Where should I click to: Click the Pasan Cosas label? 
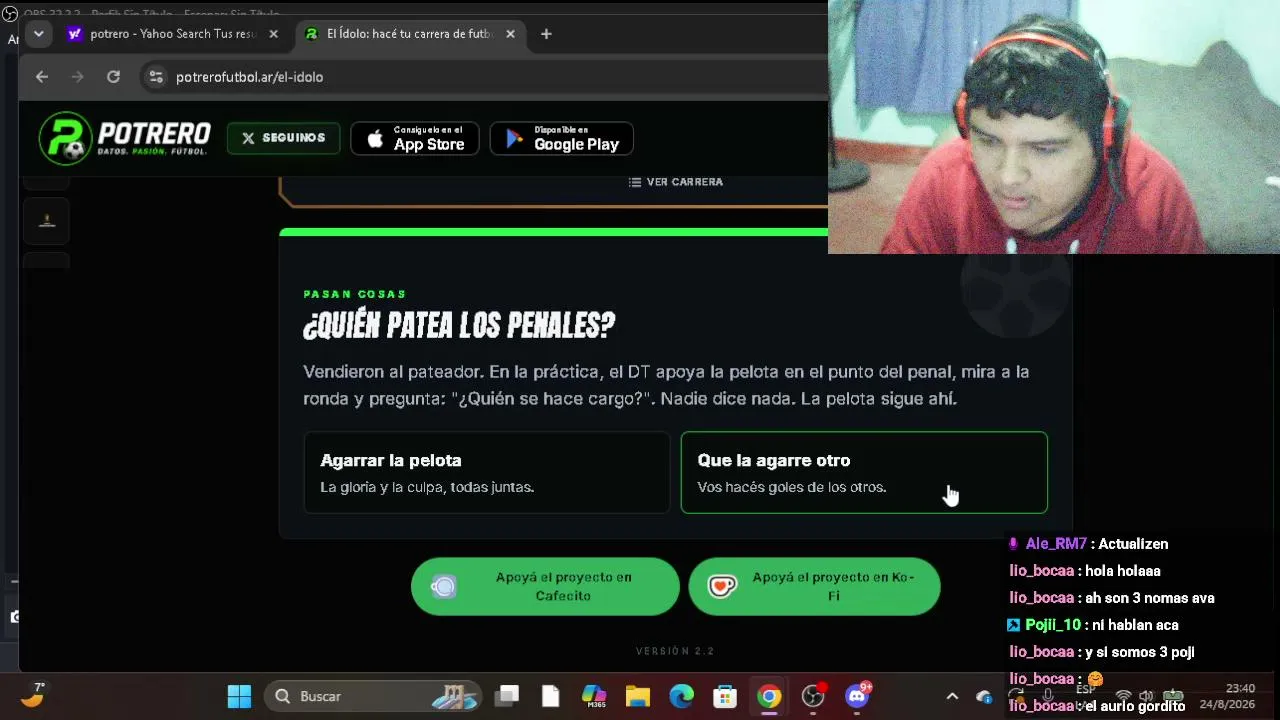tap(355, 294)
